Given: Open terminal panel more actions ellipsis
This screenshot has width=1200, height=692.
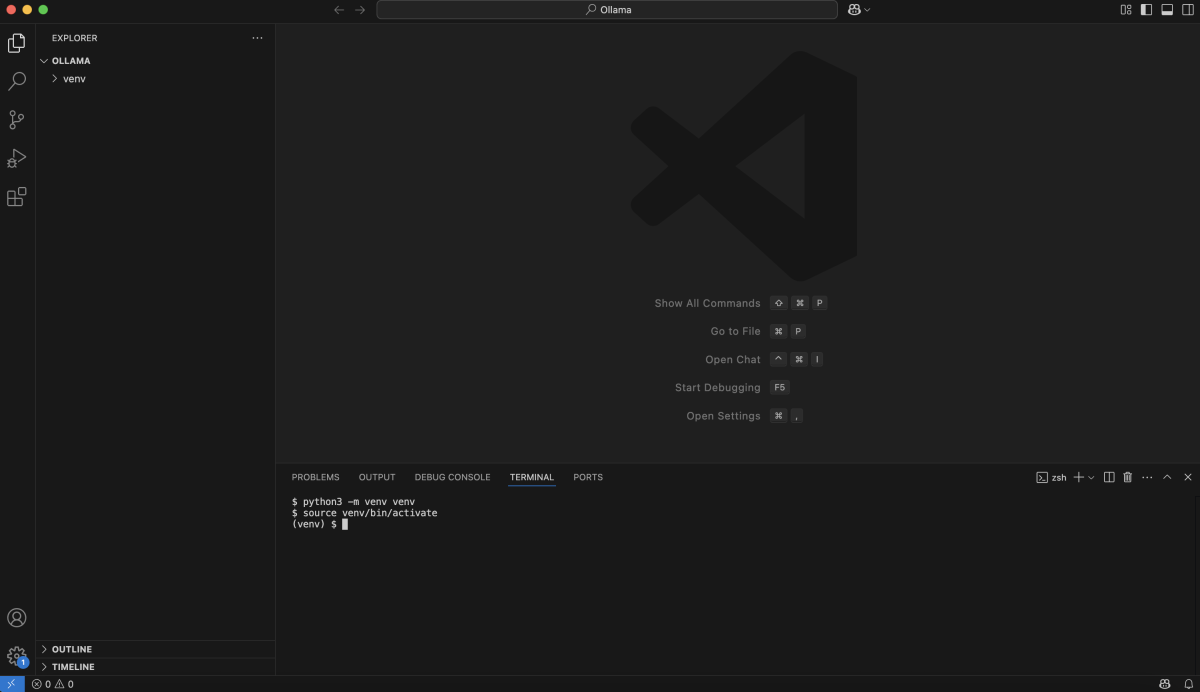Looking at the screenshot, I should 1147,477.
